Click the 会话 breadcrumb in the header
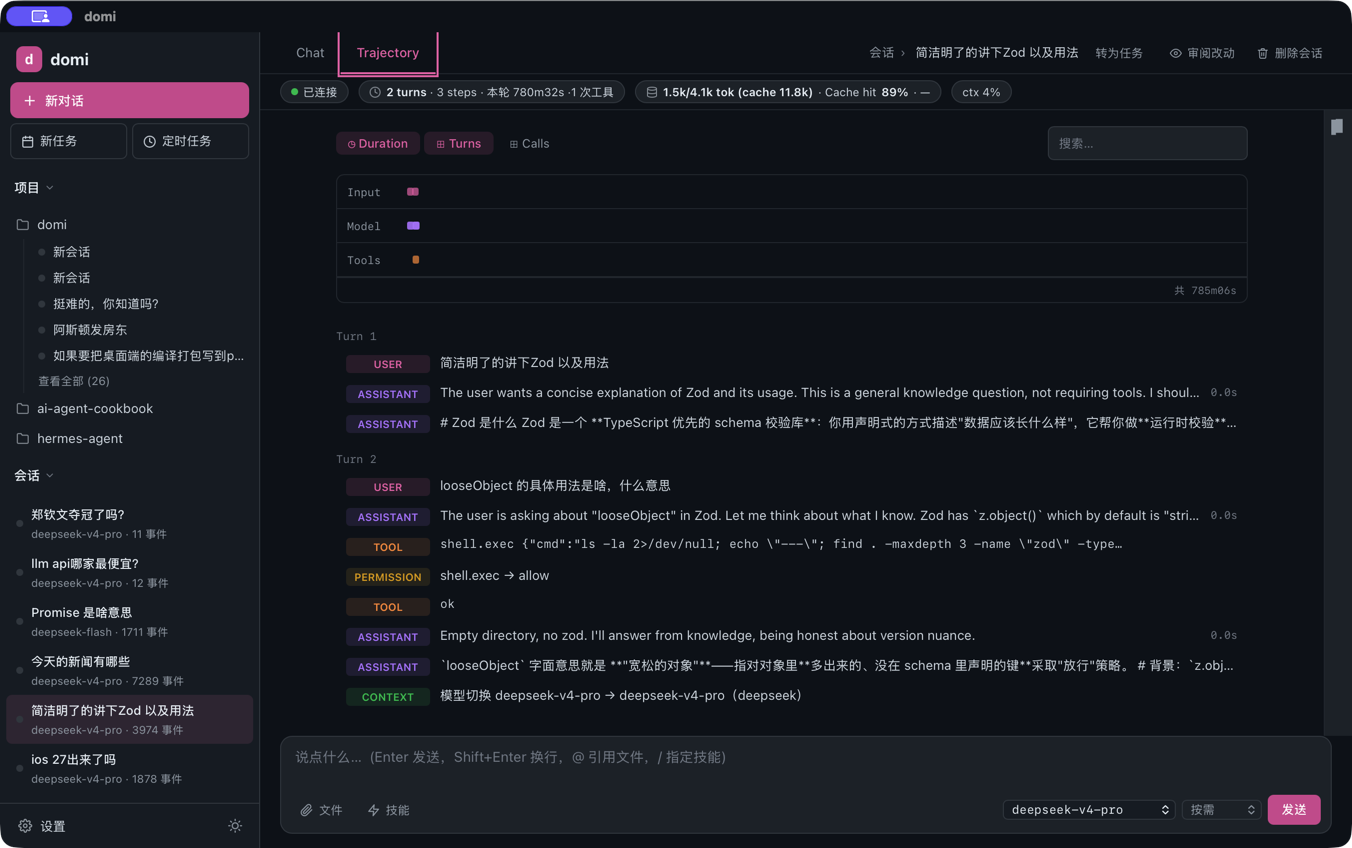 (881, 53)
